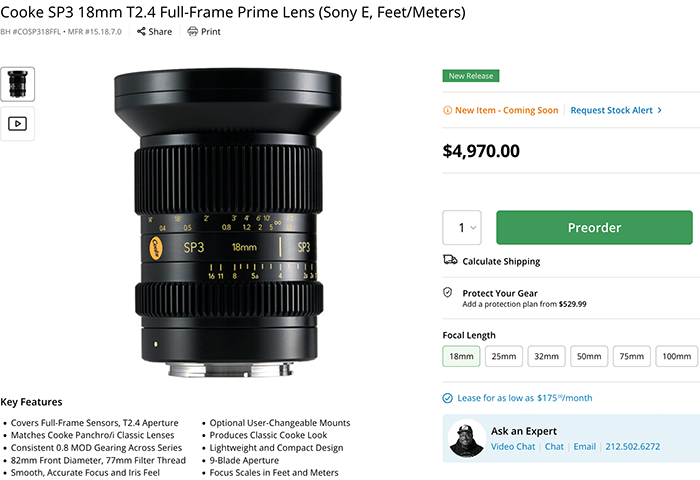Click the Print printer icon

click(x=192, y=31)
